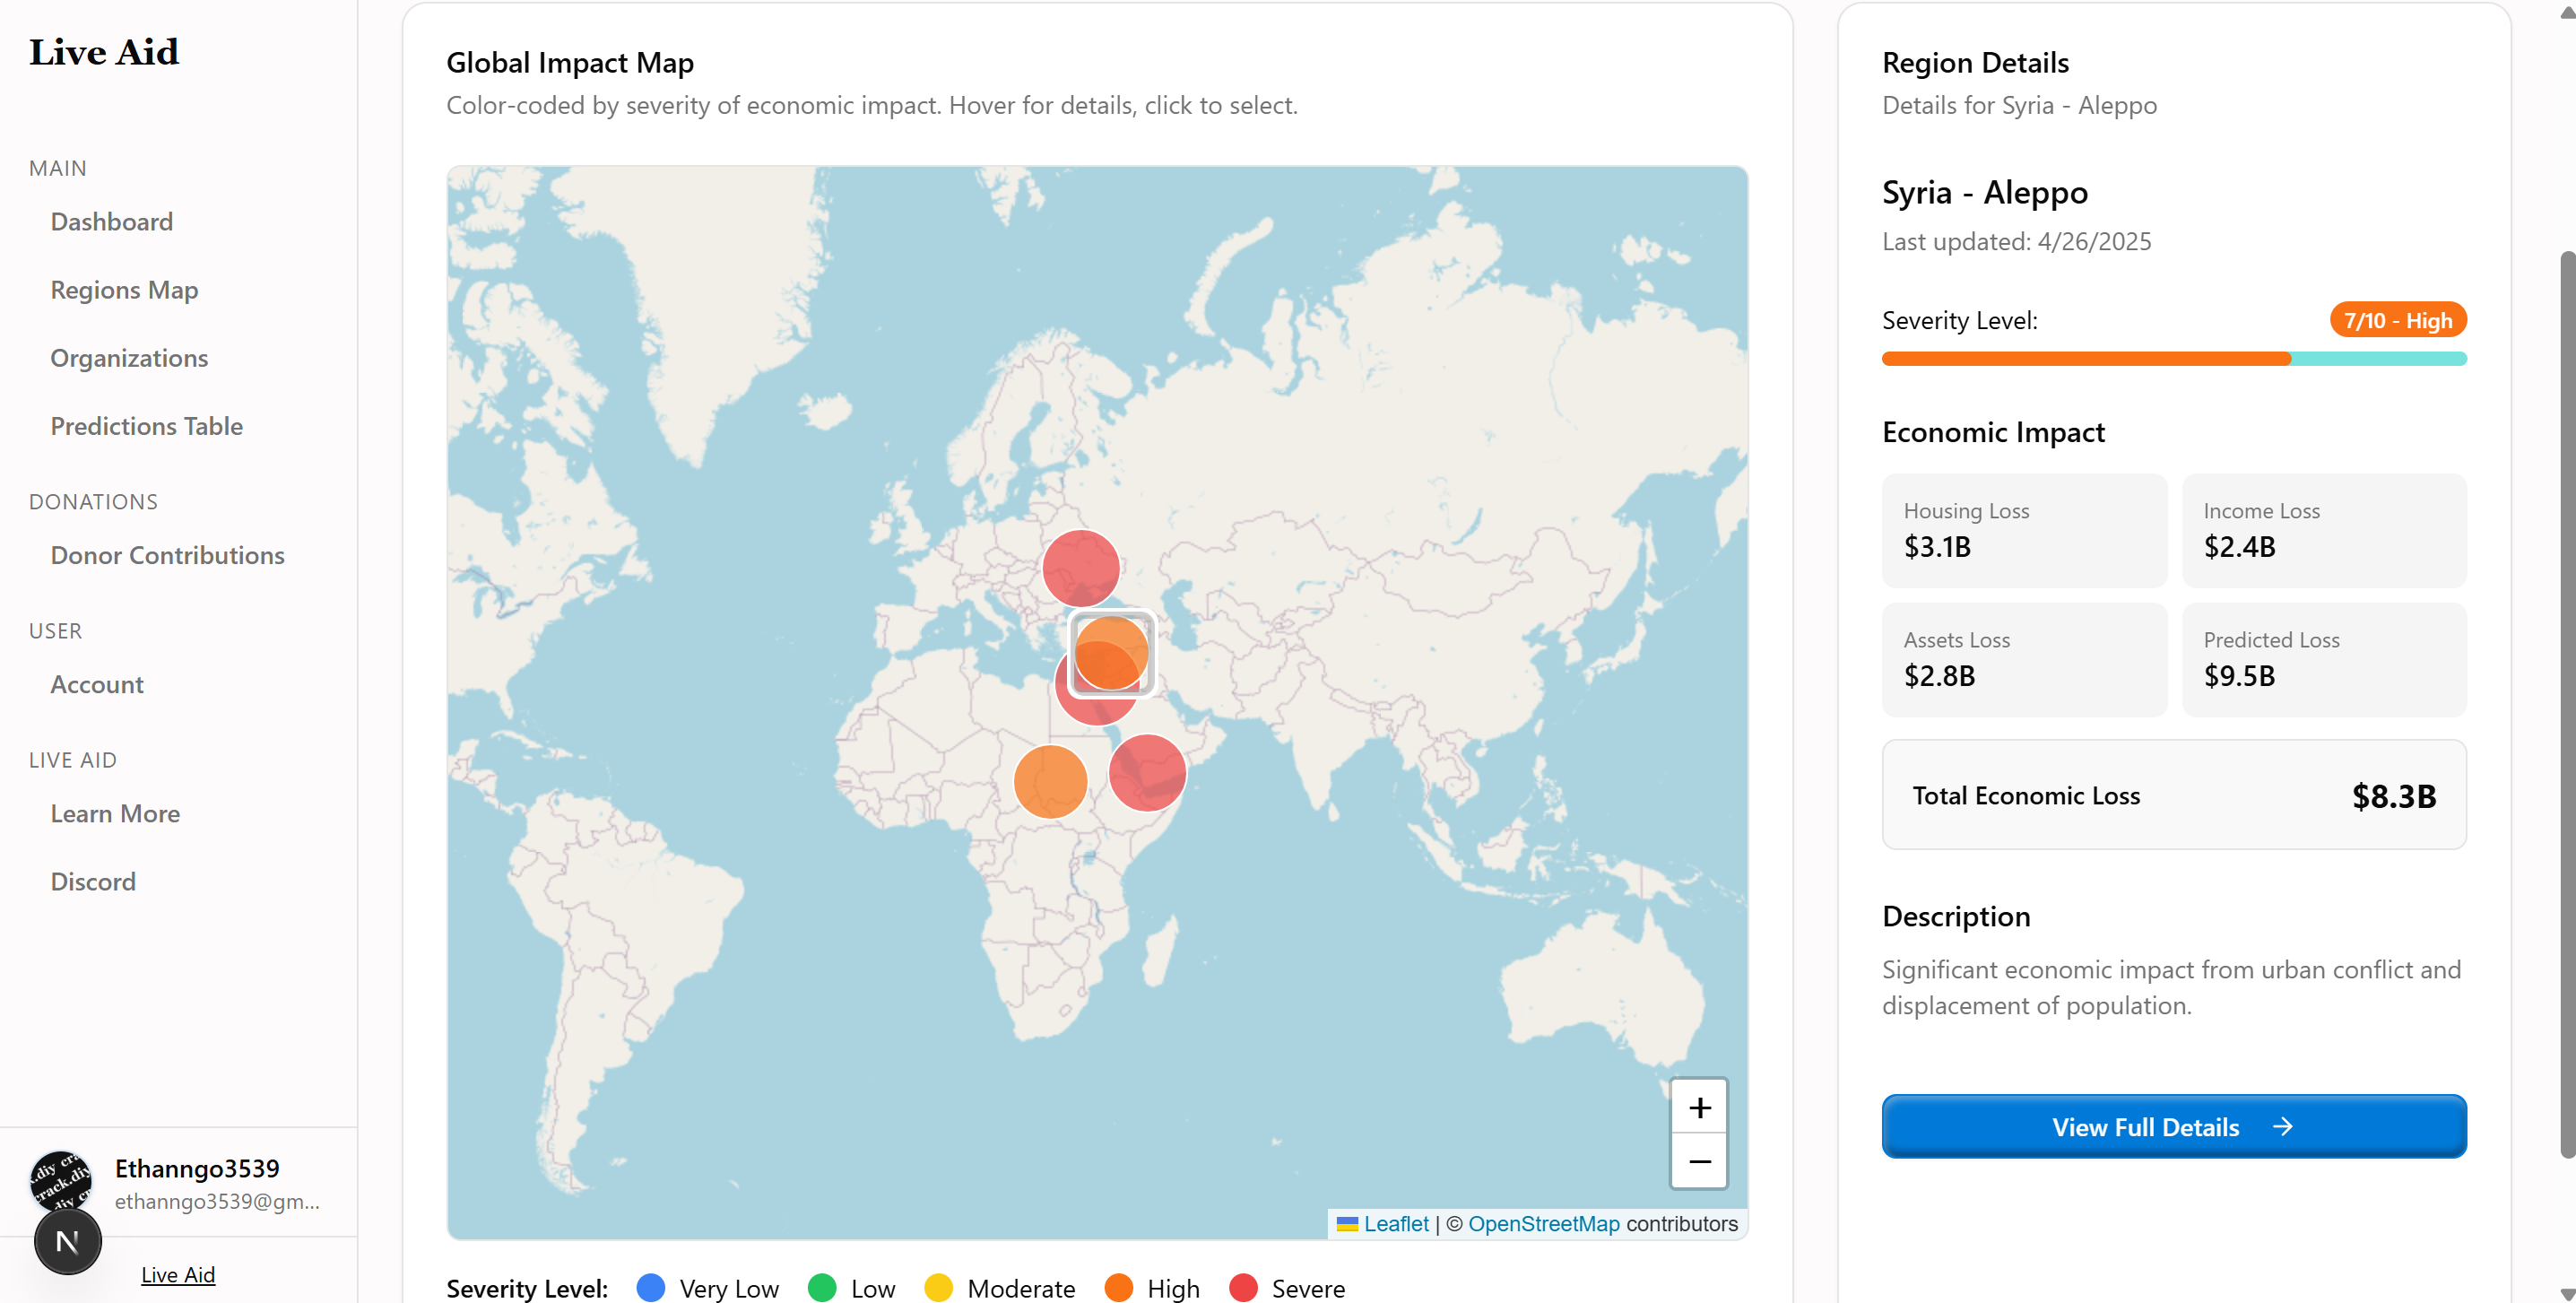Open the Leaflet attribution link
Image resolution: width=2576 pixels, height=1303 pixels.
(x=1395, y=1223)
